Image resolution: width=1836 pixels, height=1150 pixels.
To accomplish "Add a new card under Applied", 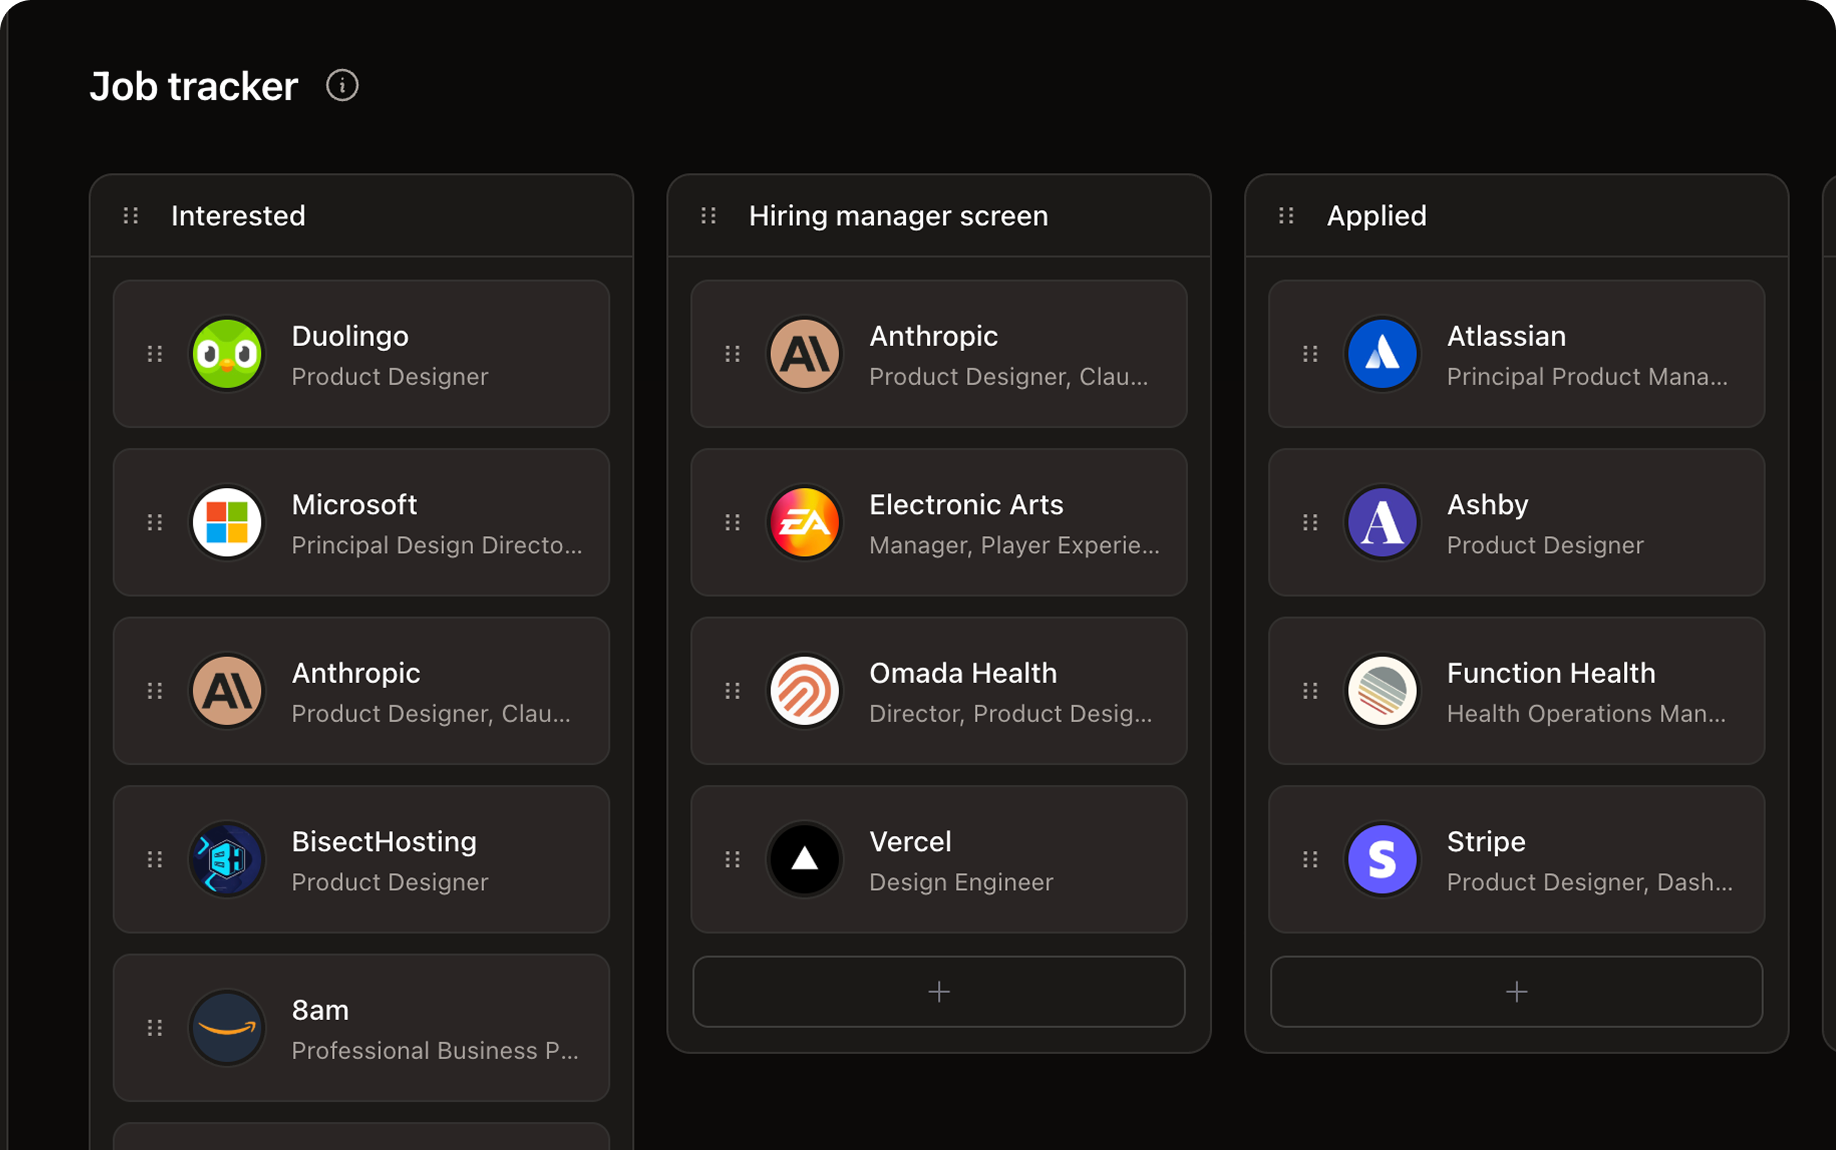I will pyautogui.click(x=1516, y=991).
